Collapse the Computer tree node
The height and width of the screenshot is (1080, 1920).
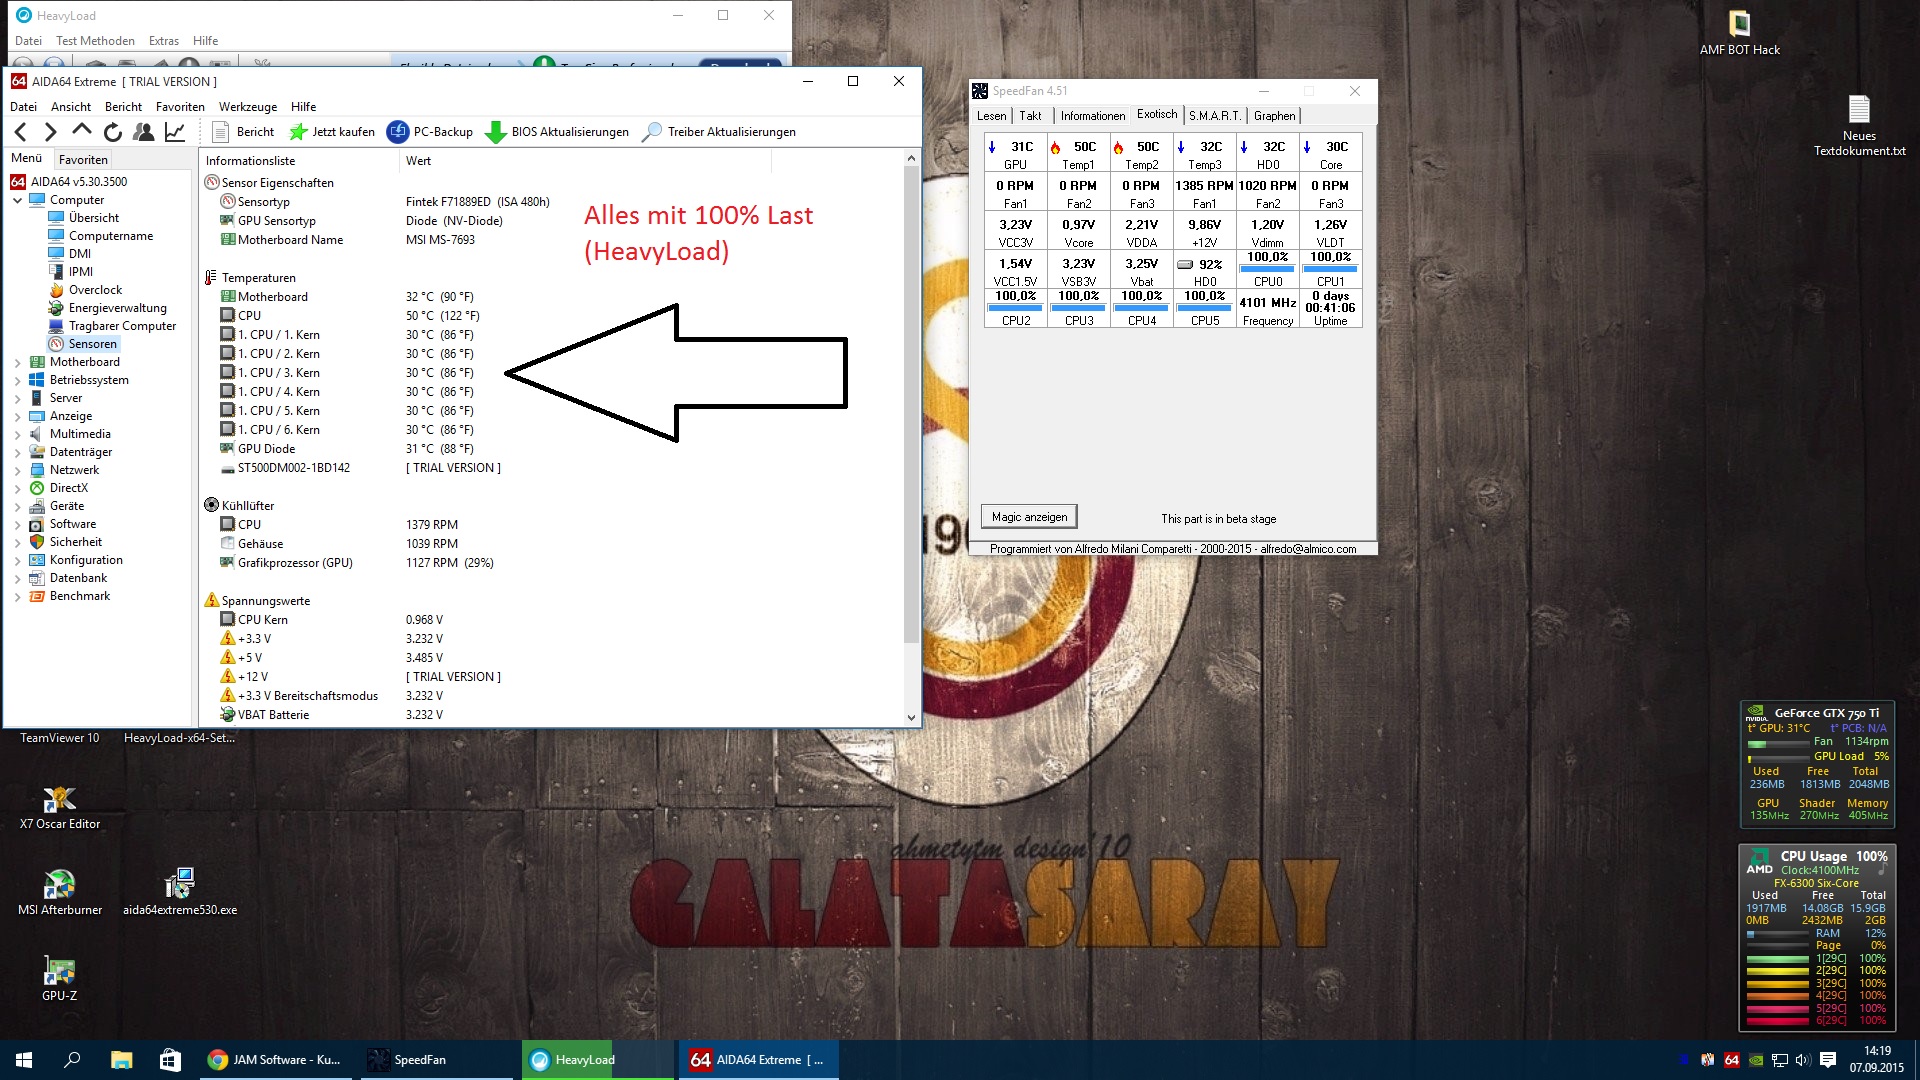17,200
